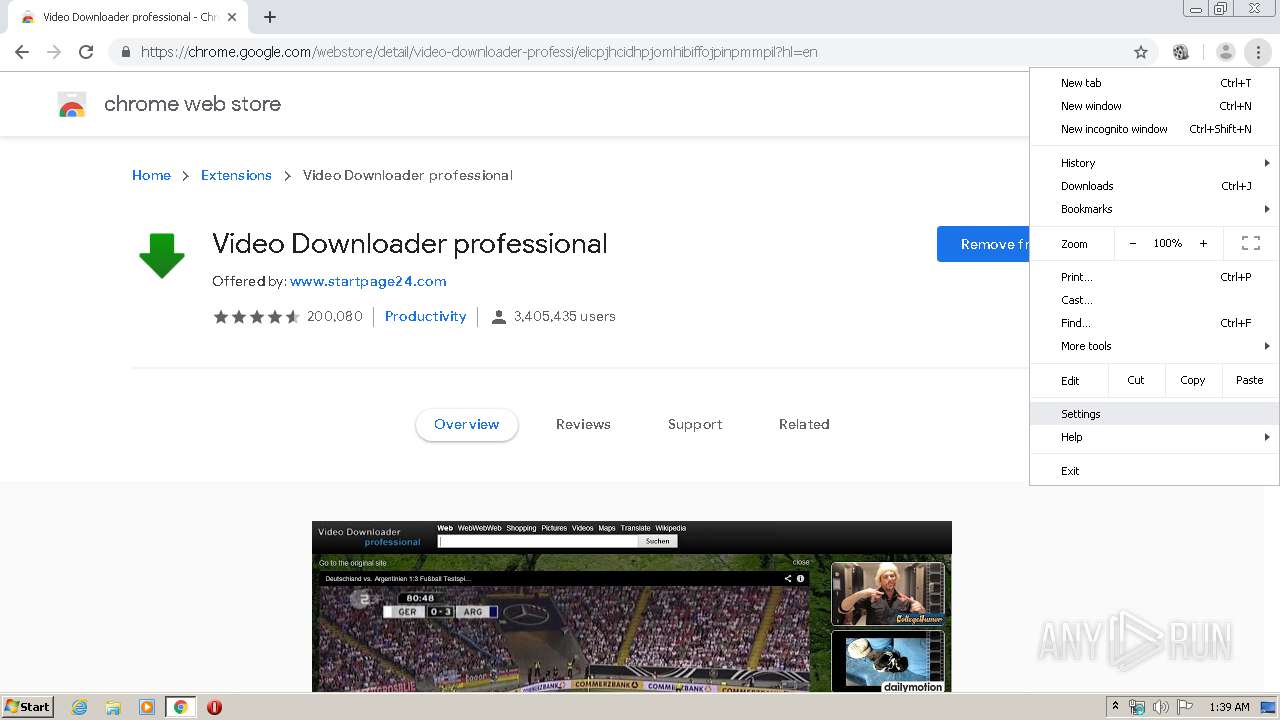Viewport: 1280px width, 720px height.
Task: Open Internet Explorer from the taskbar
Action: point(80,707)
